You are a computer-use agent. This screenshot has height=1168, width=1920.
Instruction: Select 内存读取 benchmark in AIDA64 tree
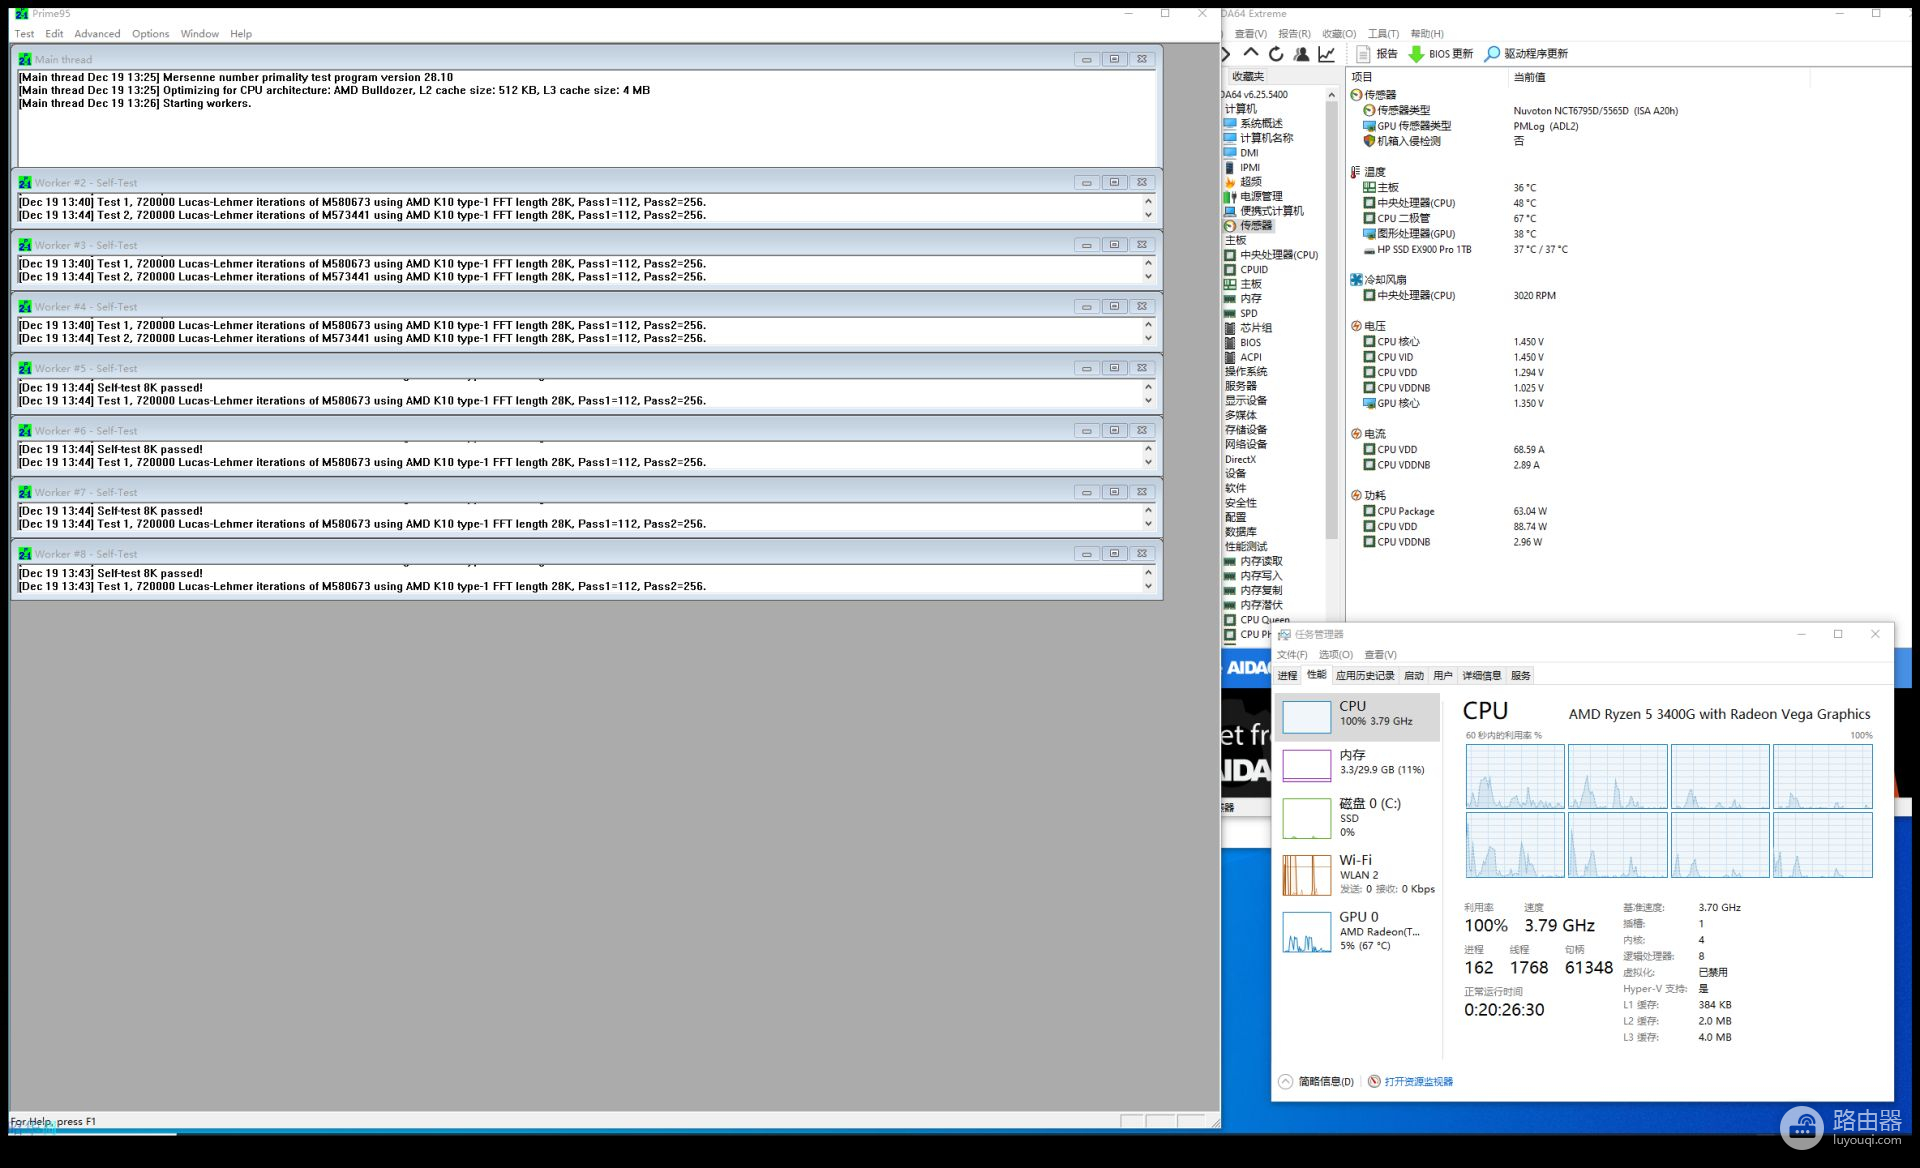[1261, 562]
